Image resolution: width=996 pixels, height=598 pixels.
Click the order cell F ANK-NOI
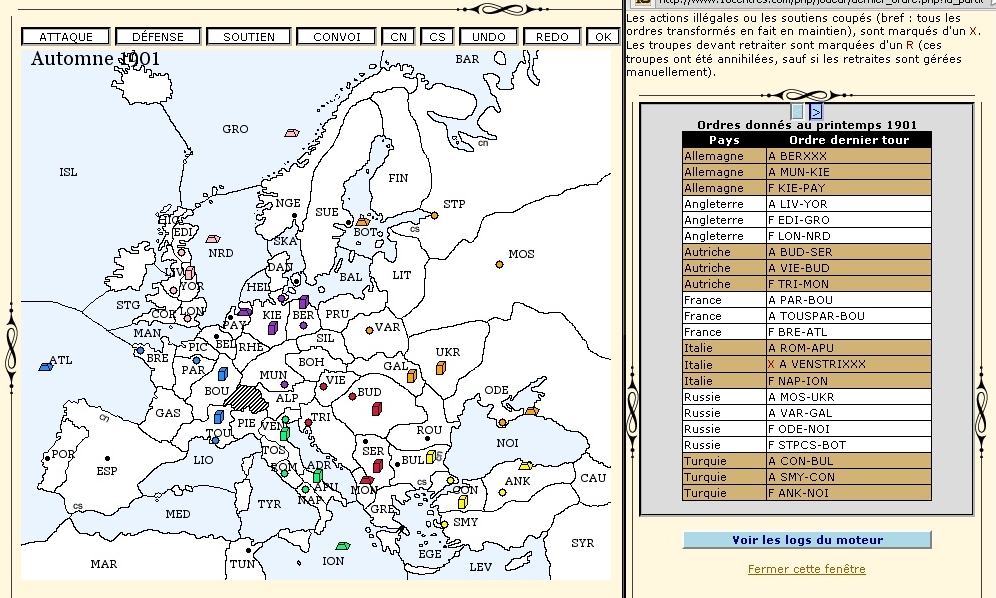tap(849, 493)
